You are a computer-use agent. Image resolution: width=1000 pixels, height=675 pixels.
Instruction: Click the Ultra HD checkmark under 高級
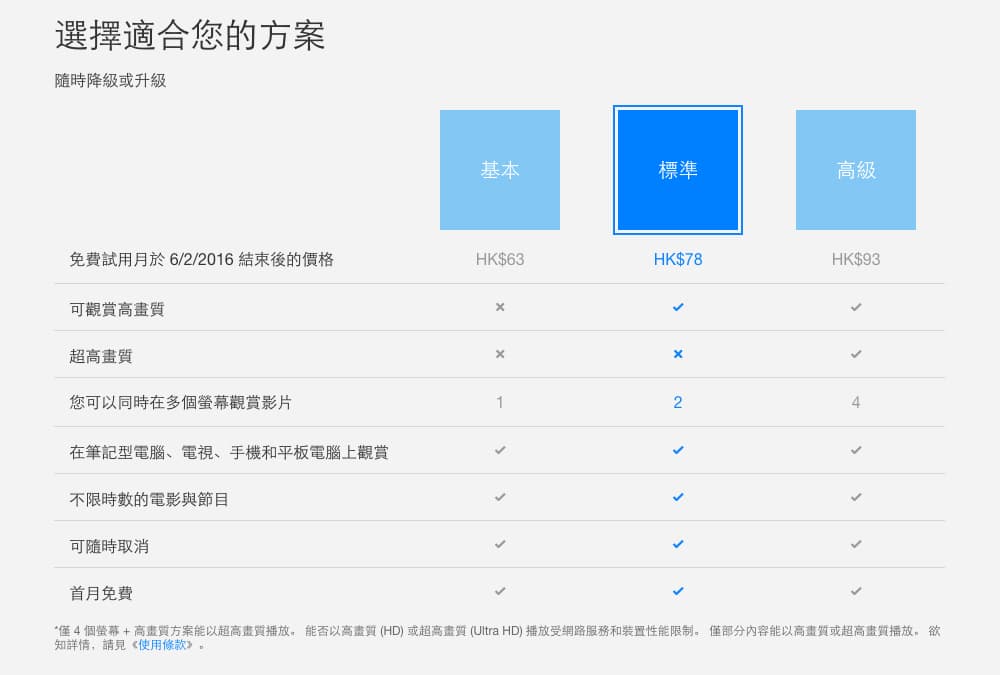click(856, 354)
